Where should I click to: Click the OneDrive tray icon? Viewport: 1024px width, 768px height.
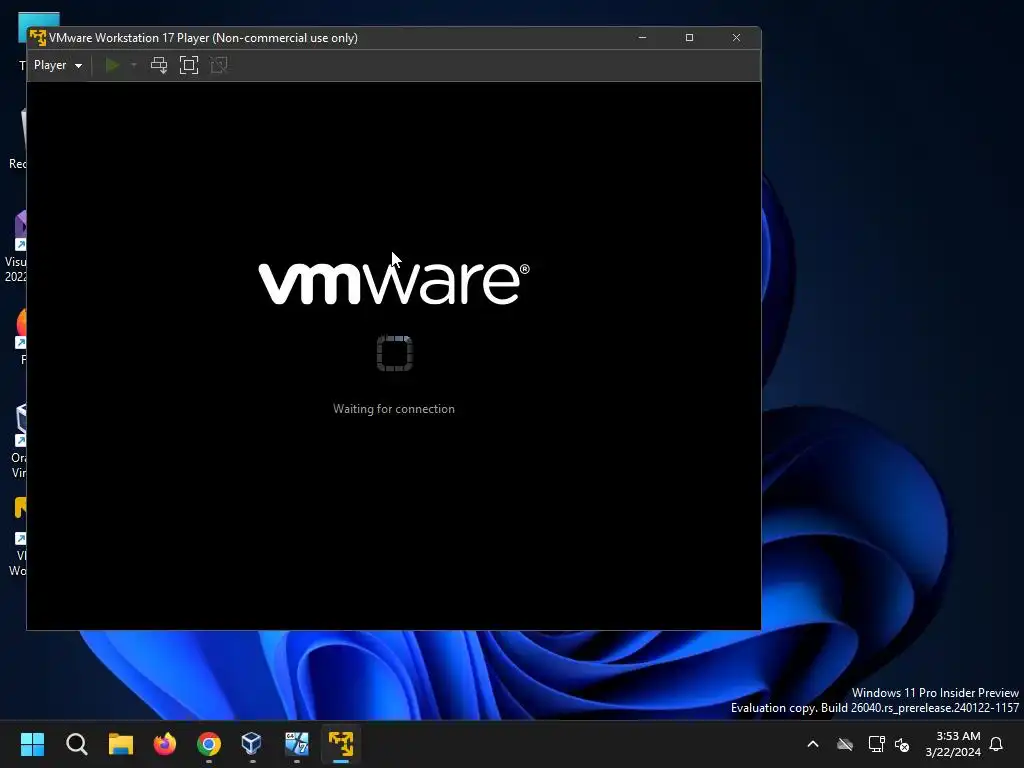(x=845, y=744)
